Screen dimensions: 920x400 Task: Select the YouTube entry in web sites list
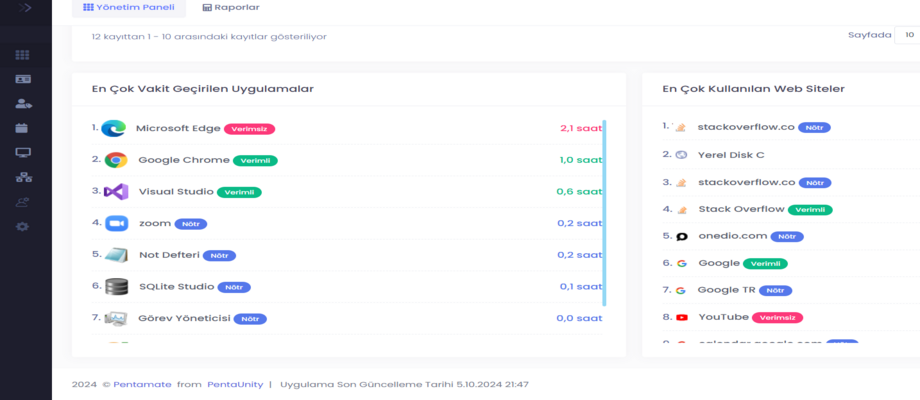click(x=723, y=317)
